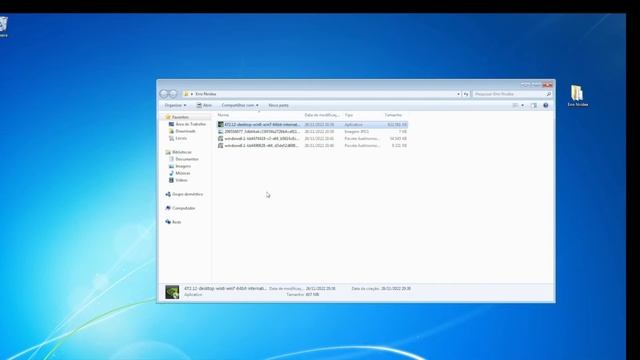Change view with the view mode icon

click(x=516, y=105)
